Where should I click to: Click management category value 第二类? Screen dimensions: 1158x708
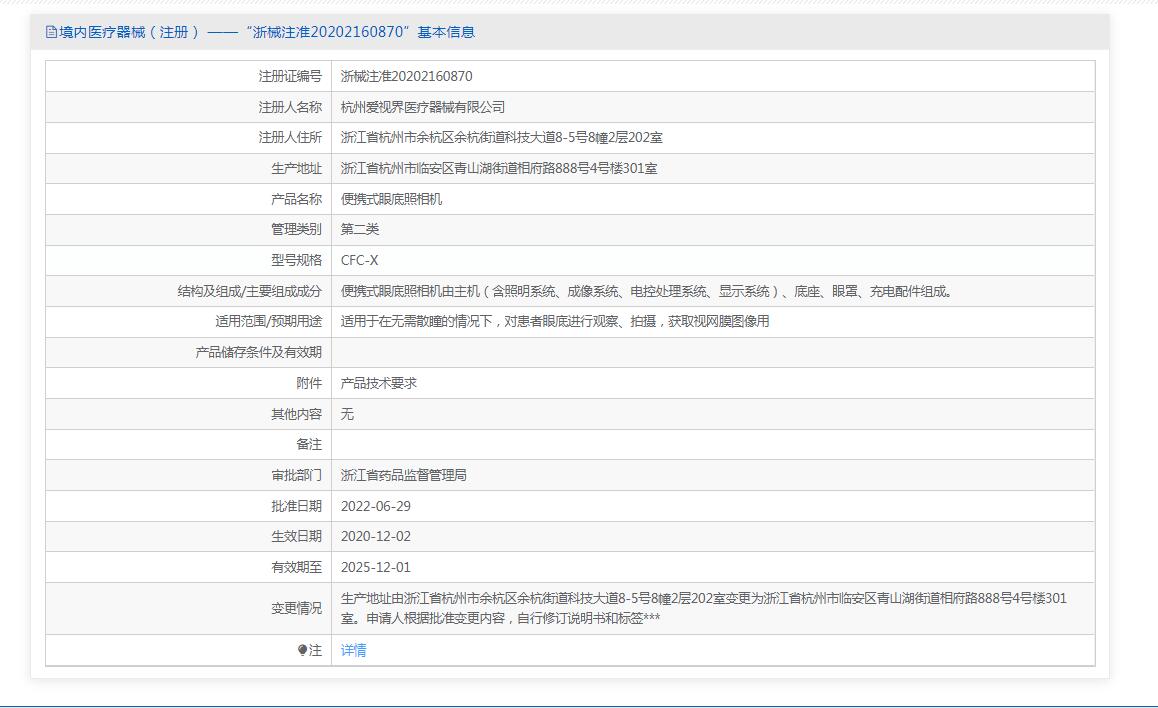coord(360,229)
